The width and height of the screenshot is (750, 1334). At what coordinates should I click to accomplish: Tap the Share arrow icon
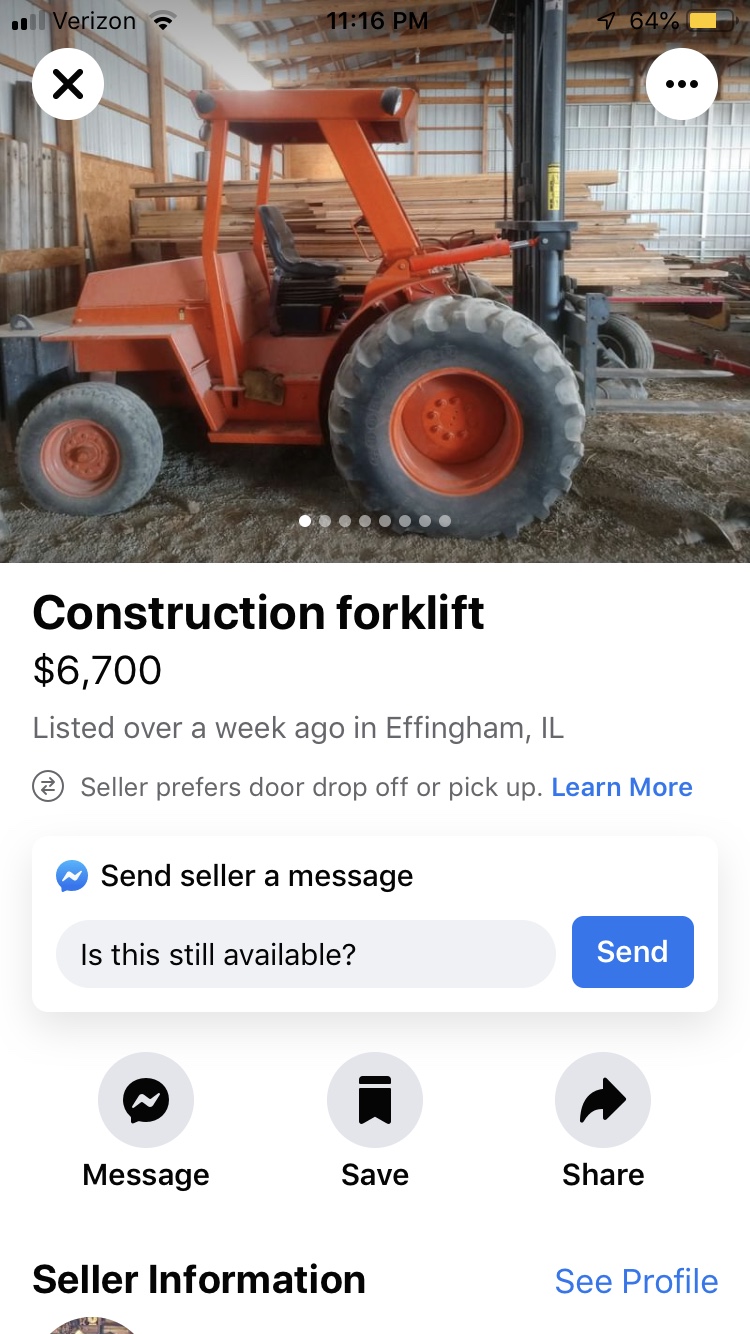(x=603, y=1100)
